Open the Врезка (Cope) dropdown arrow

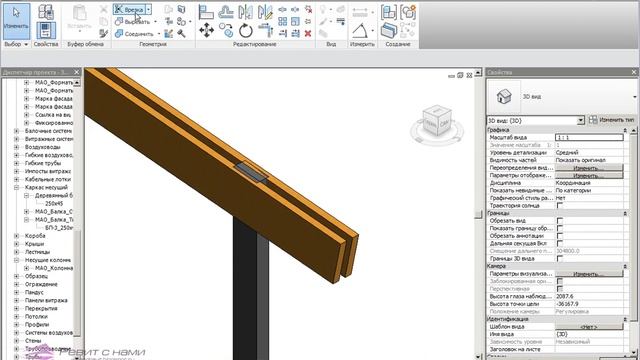click(x=149, y=9)
